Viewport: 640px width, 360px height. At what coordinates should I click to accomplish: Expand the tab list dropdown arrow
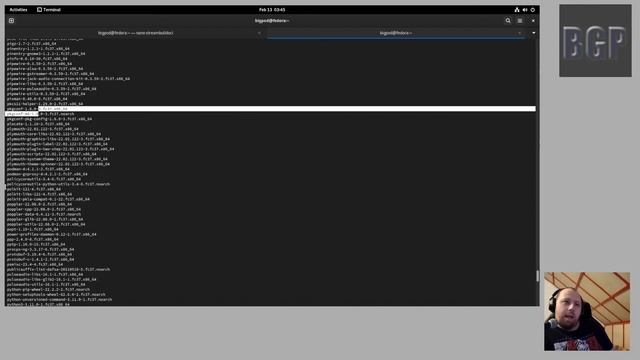click(x=533, y=33)
